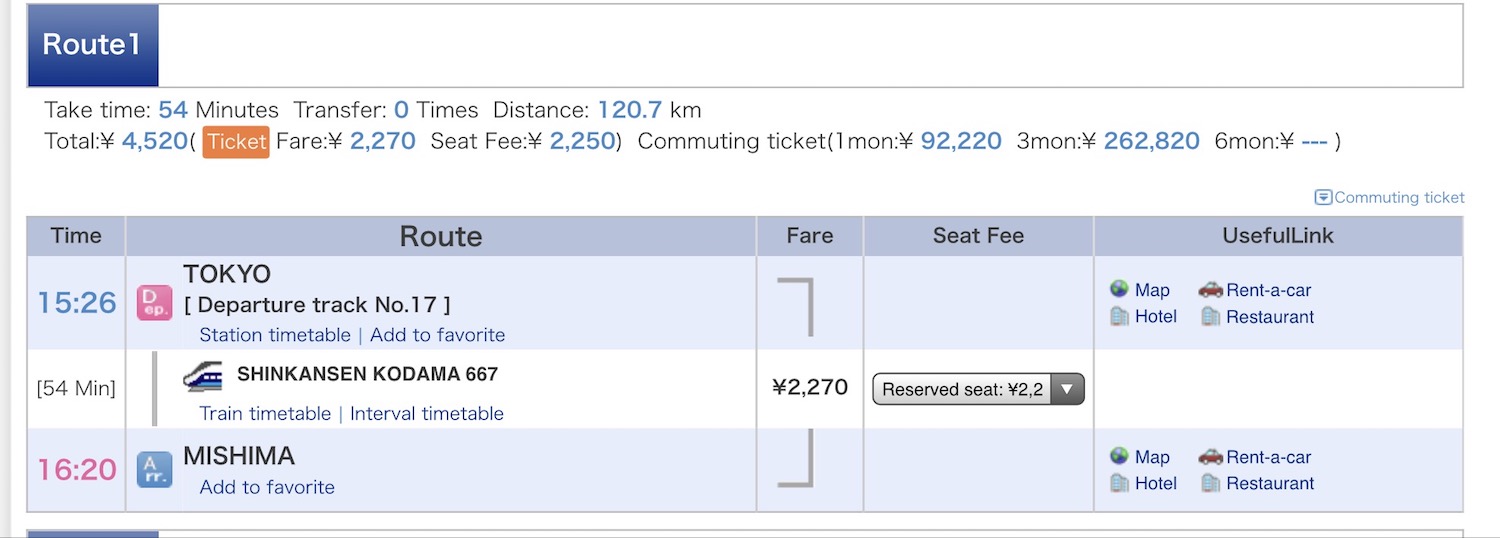Open Tokyo Station timetable link
This screenshot has height=538, width=1500.
pyautogui.click(x=275, y=335)
